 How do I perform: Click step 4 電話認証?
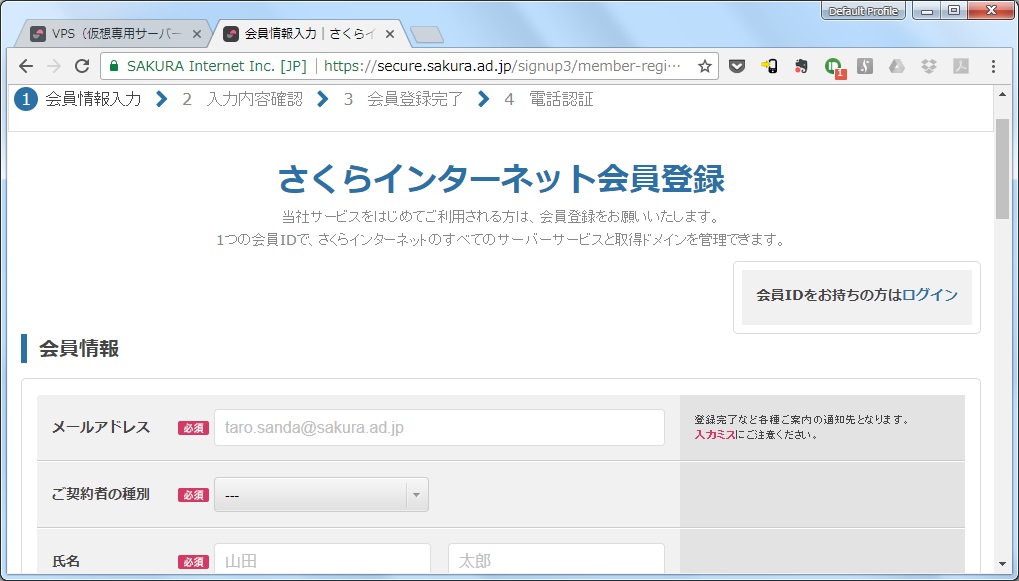pyautogui.click(x=549, y=99)
